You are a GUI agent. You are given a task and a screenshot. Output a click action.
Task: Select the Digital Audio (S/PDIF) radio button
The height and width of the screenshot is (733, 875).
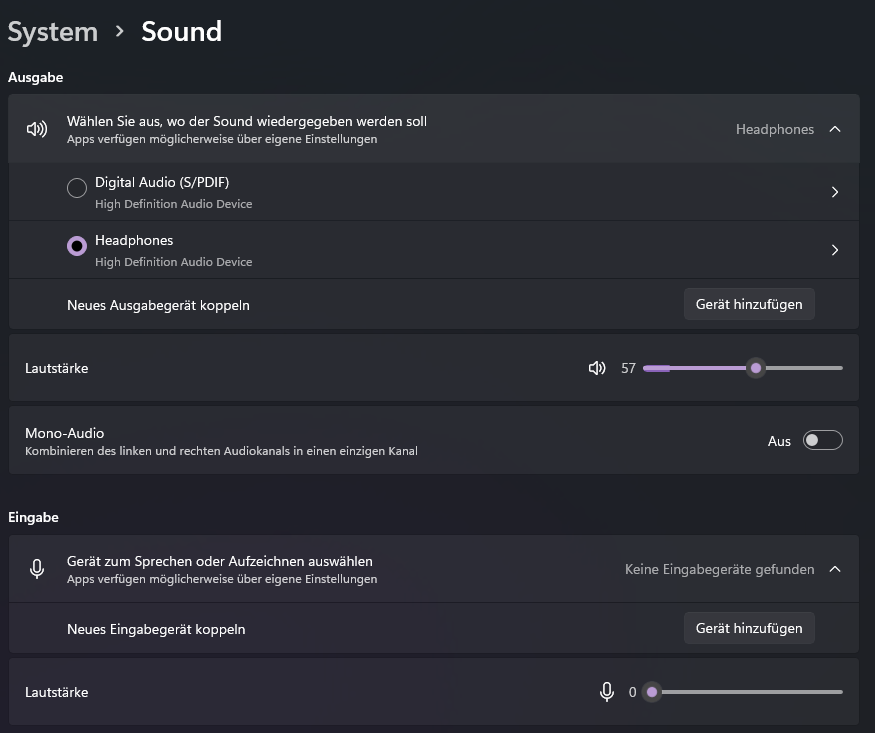tap(77, 188)
